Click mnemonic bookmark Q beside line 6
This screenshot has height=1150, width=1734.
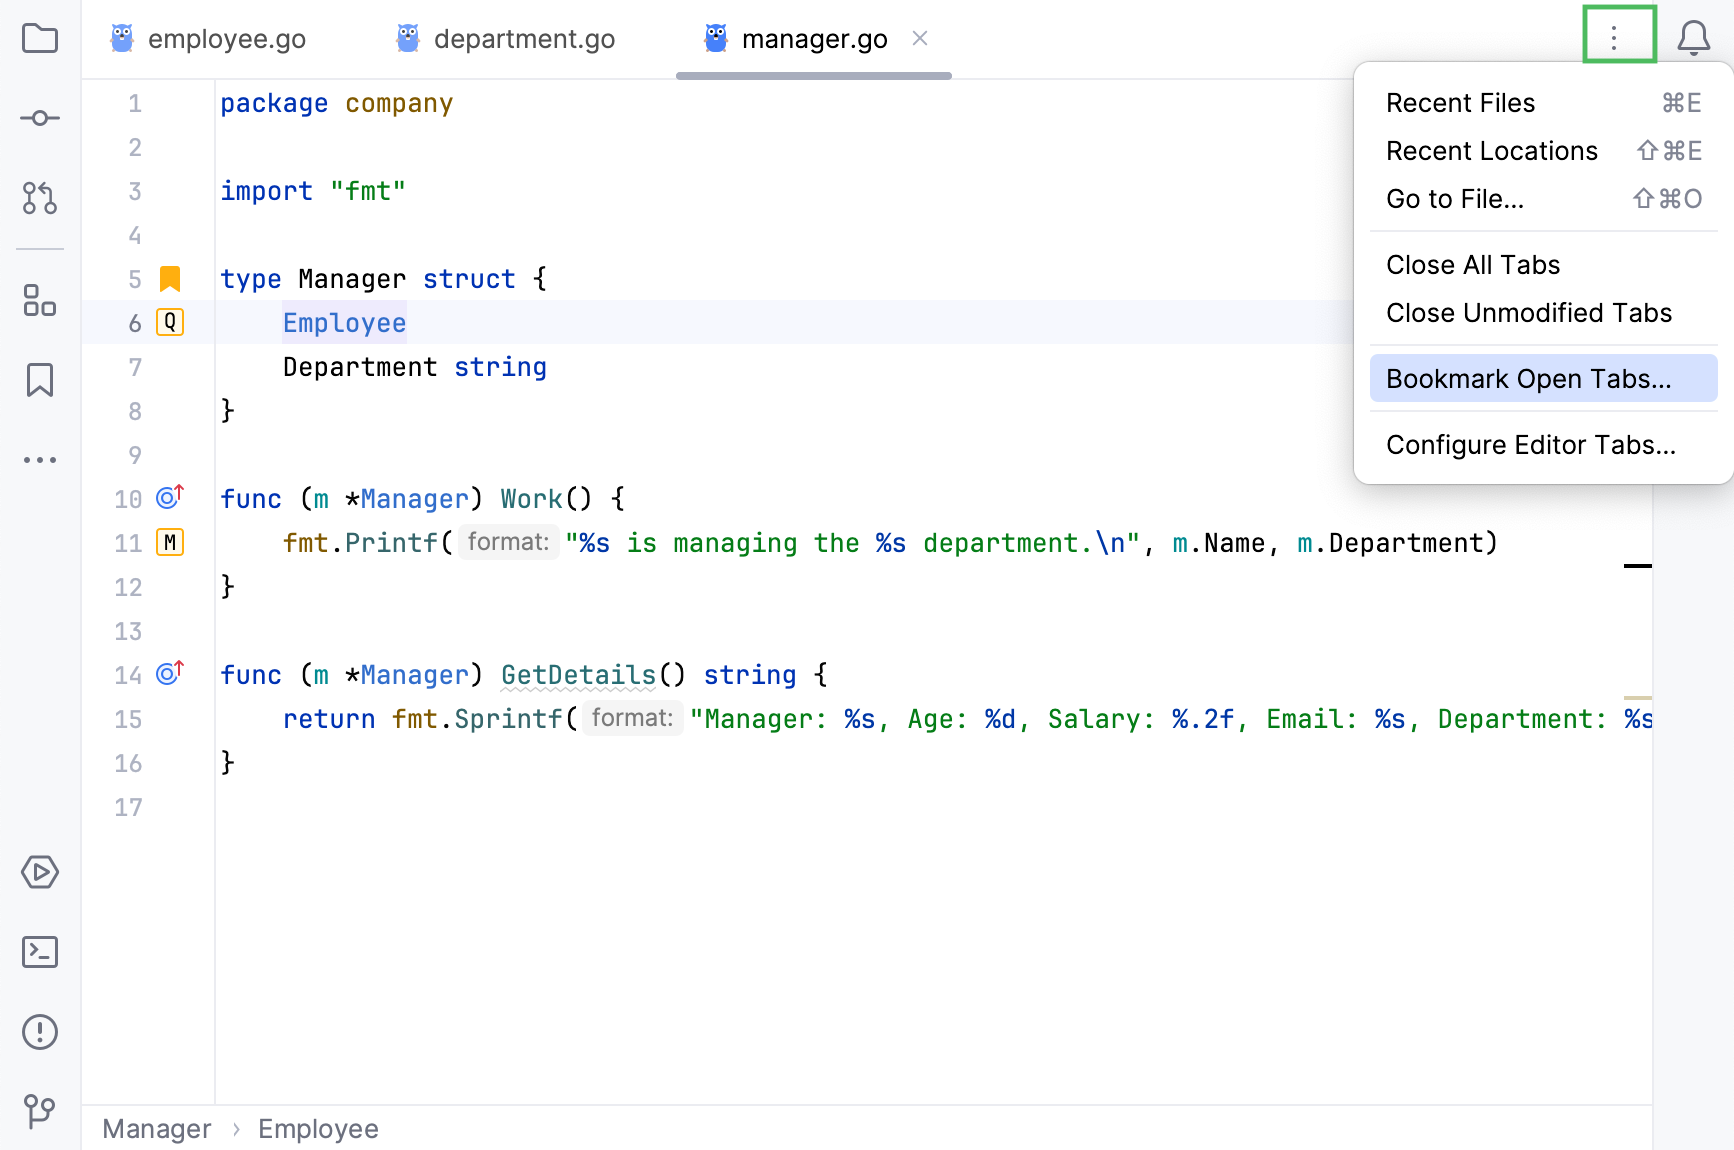click(x=169, y=322)
